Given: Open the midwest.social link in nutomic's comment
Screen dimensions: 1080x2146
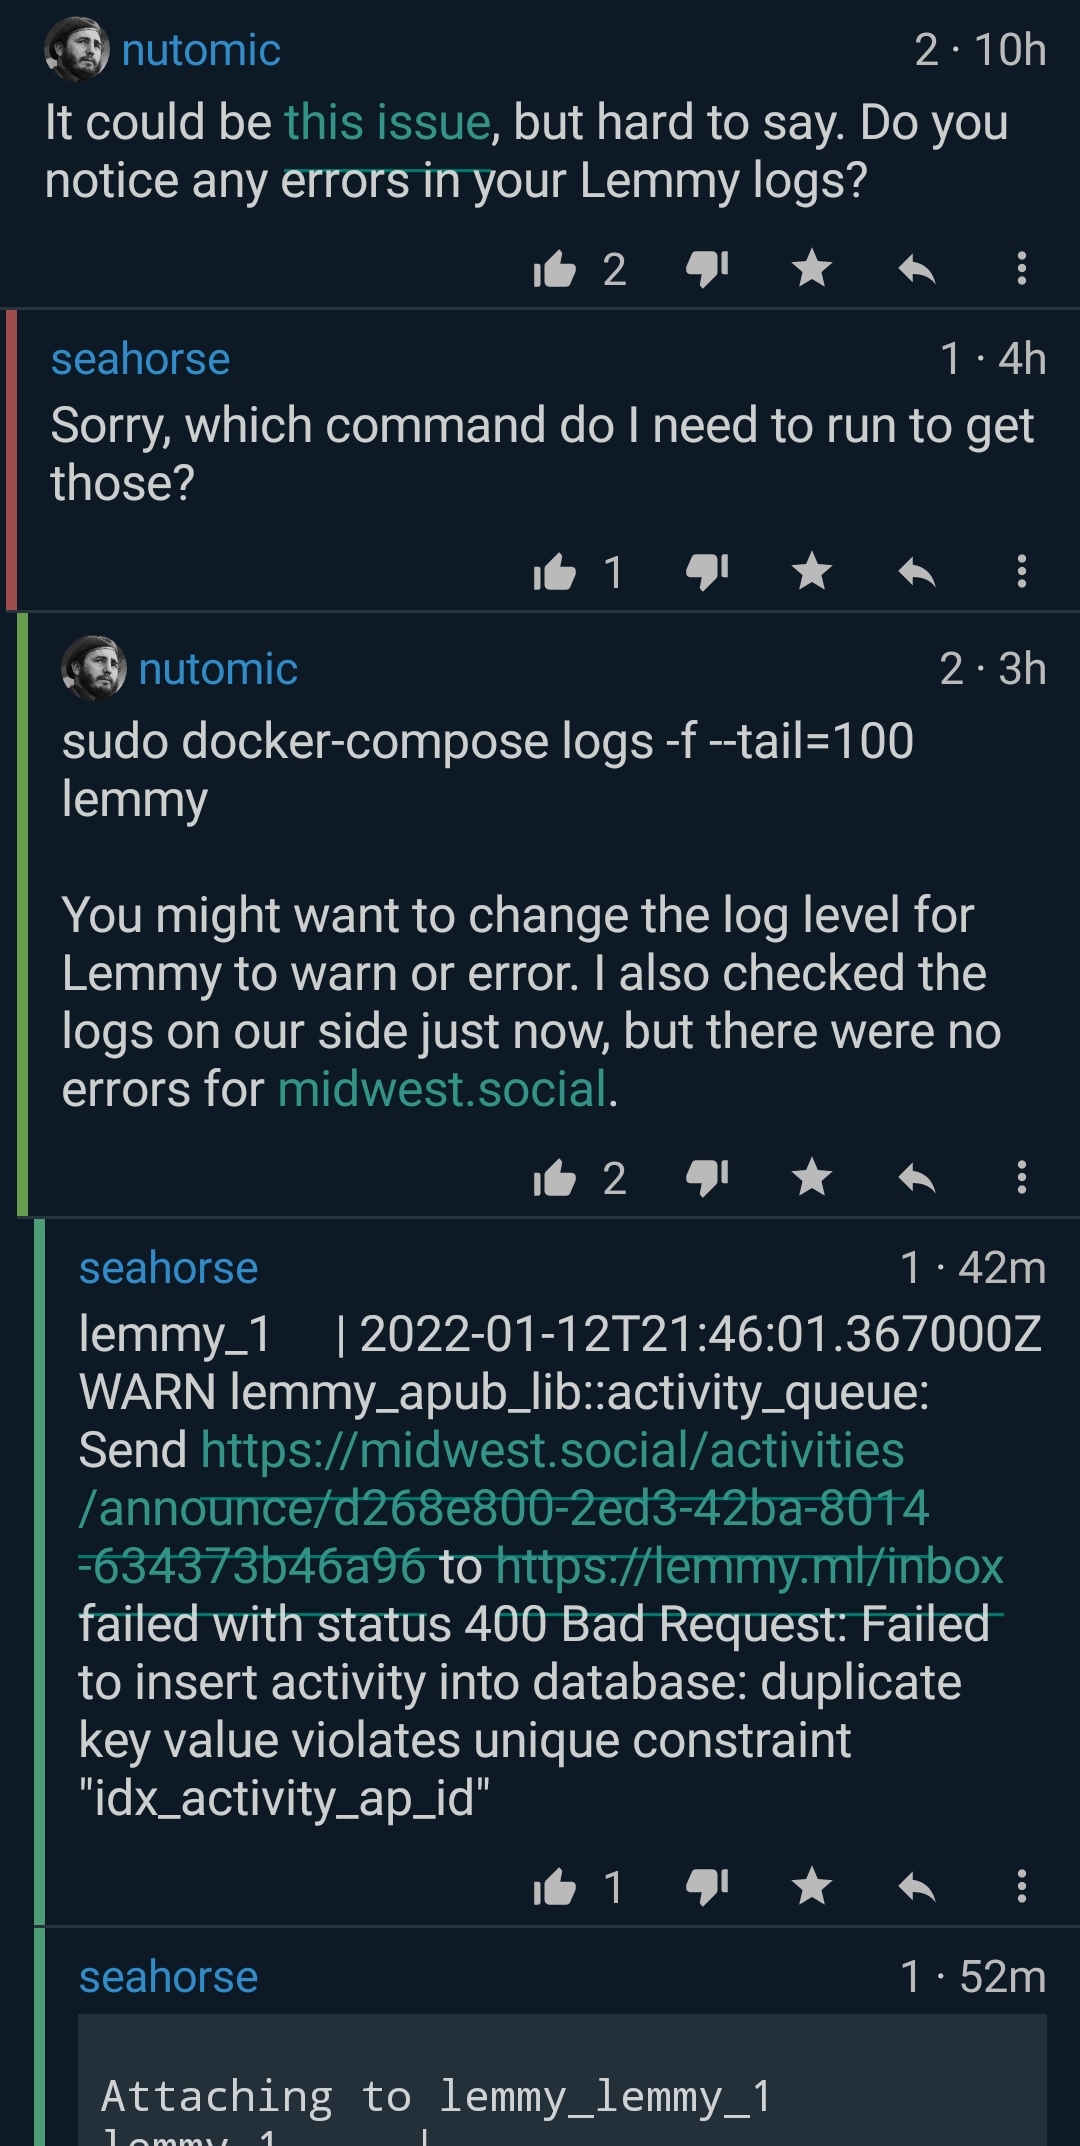Looking at the screenshot, I should 442,1090.
